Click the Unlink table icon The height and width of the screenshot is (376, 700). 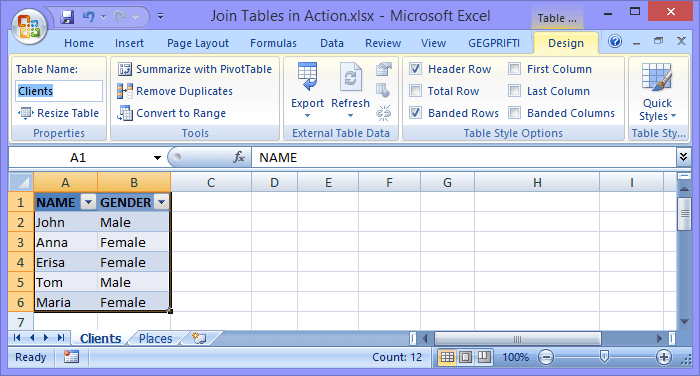point(383,113)
